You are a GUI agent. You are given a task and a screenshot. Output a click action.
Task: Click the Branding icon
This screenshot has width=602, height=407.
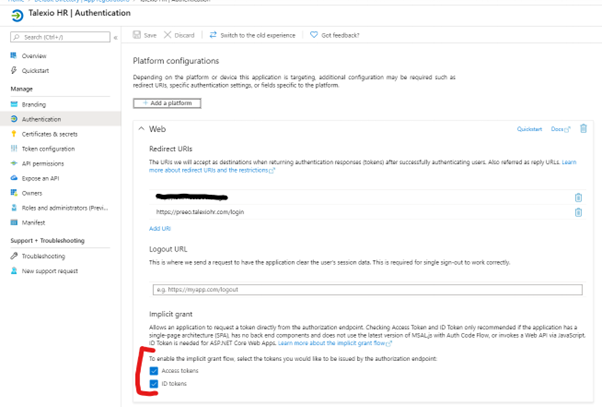tap(14, 104)
